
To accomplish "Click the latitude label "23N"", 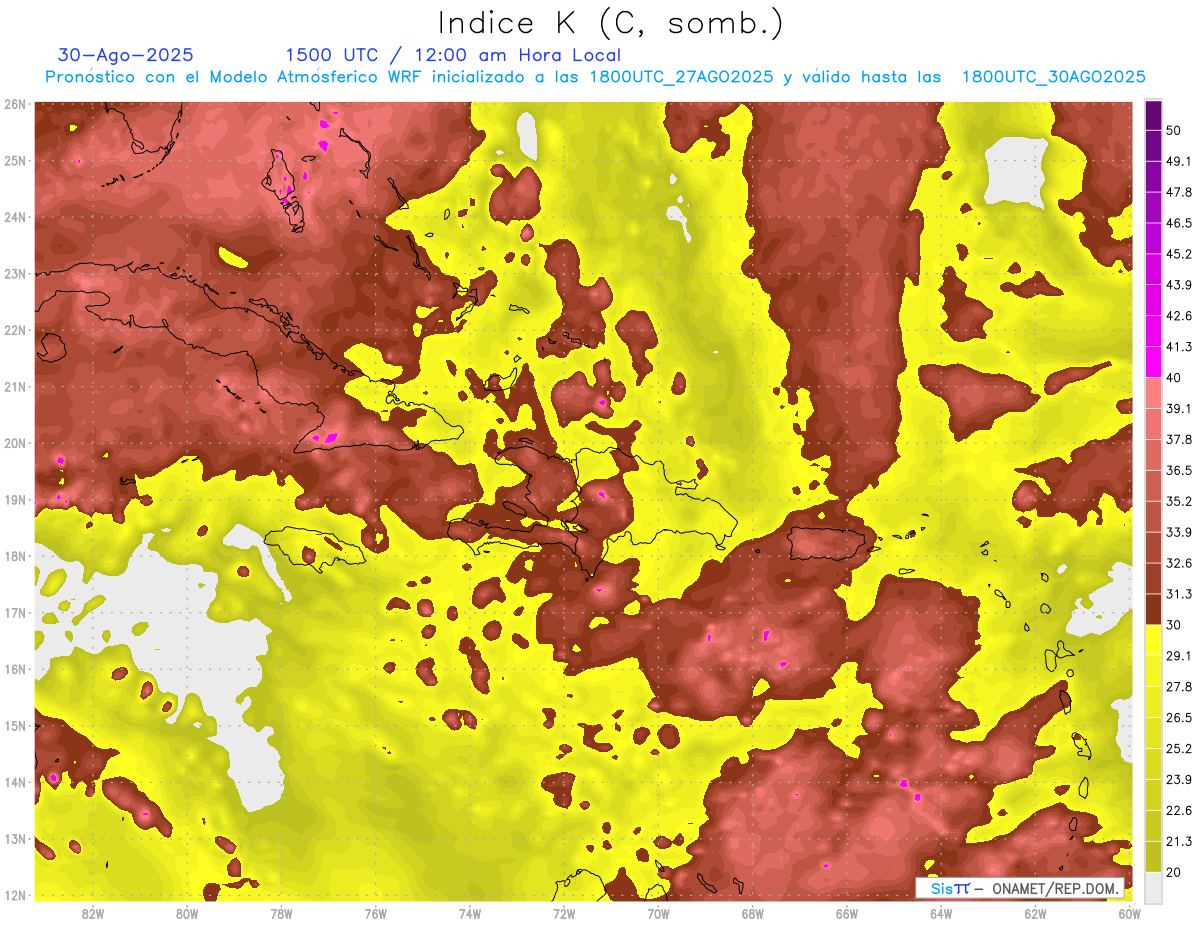I will tap(15, 274).
